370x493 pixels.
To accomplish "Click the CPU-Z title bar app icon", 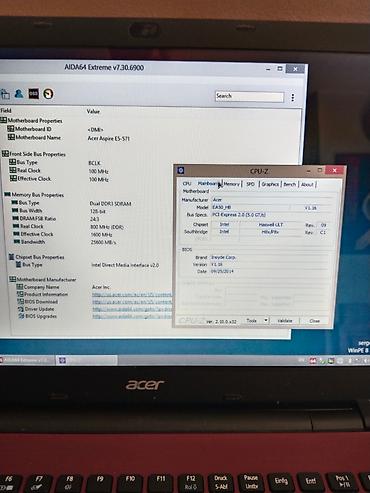I will 181,171.
